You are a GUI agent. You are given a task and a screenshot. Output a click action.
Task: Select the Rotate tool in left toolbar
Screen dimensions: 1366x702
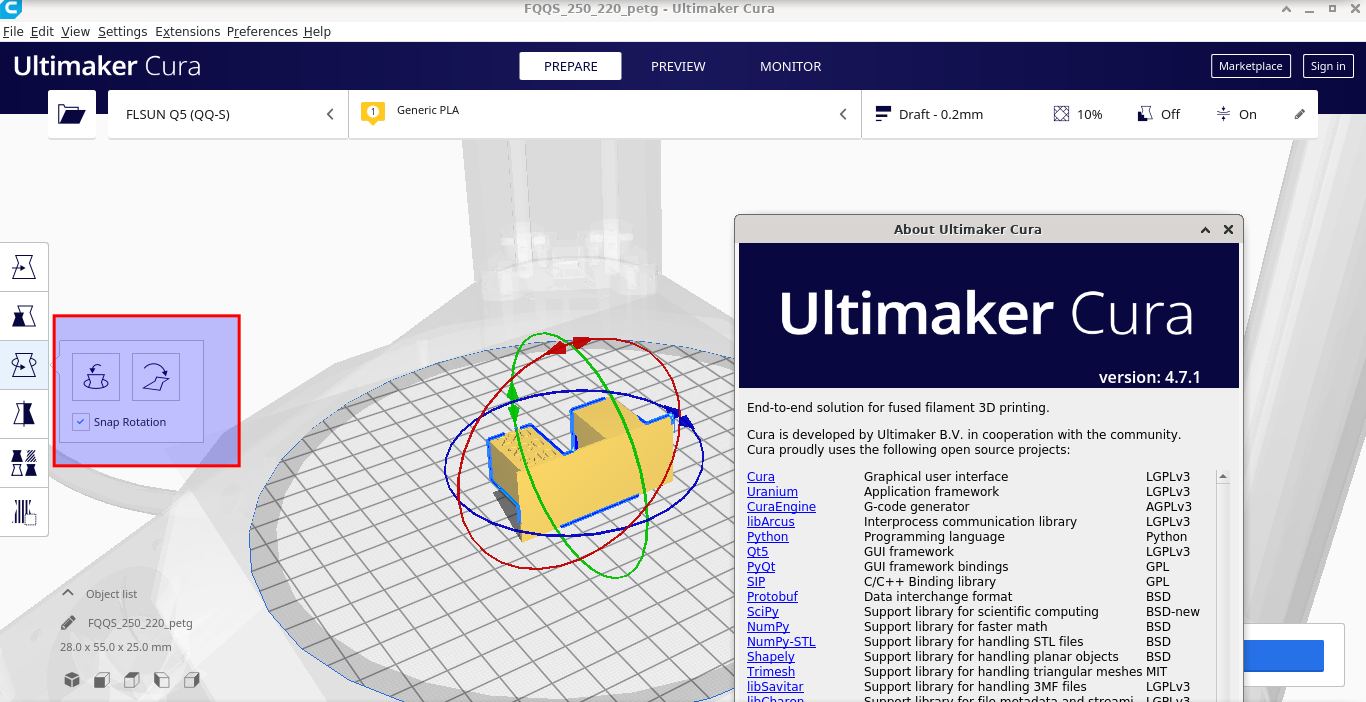pyautogui.click(x=23, y=366)
